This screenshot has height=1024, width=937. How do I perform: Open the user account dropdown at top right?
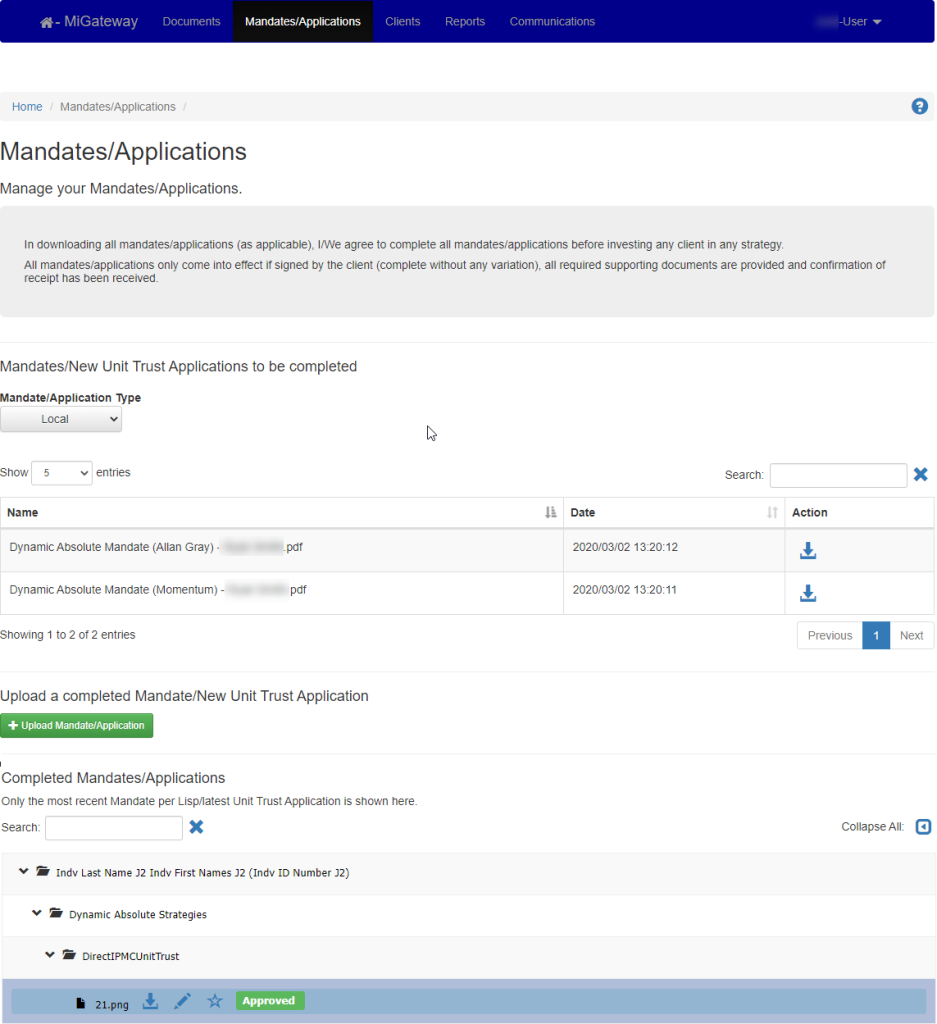click(851, 20)
